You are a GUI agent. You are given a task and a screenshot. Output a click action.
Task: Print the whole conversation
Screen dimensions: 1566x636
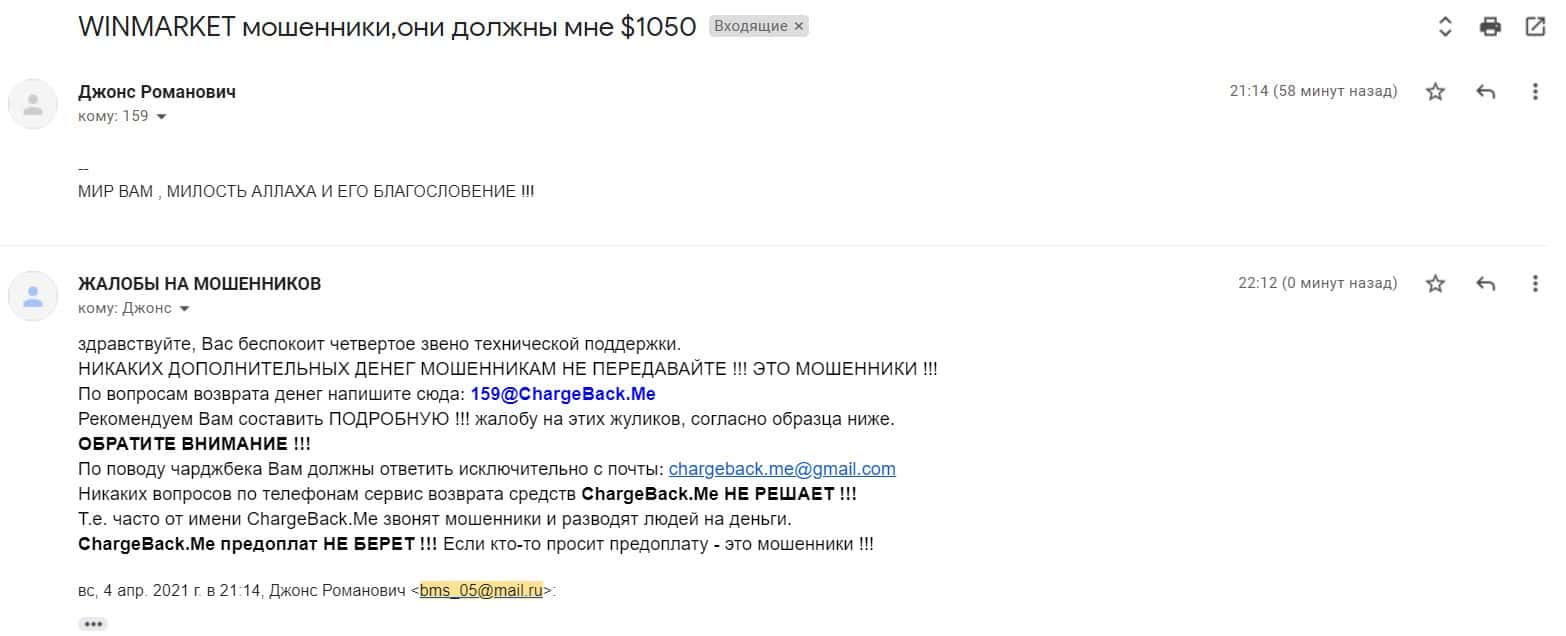(1490, 27)
